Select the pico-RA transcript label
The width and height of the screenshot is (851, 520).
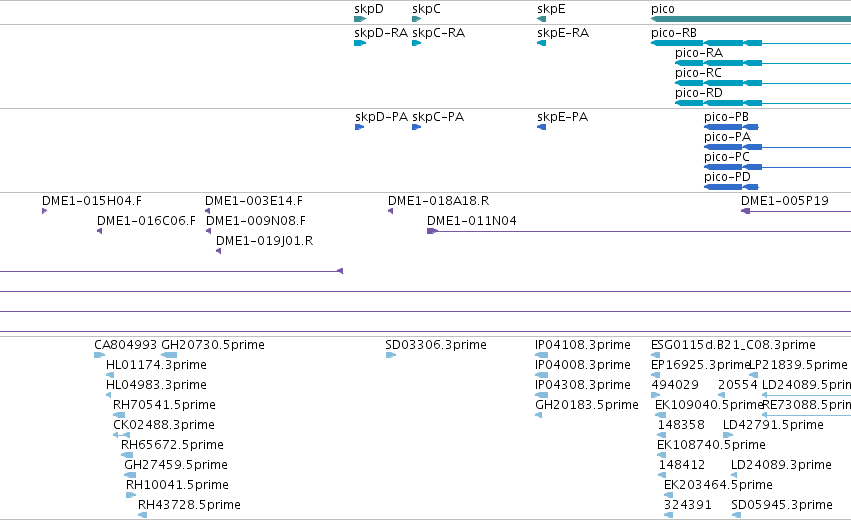pos(698,53)
